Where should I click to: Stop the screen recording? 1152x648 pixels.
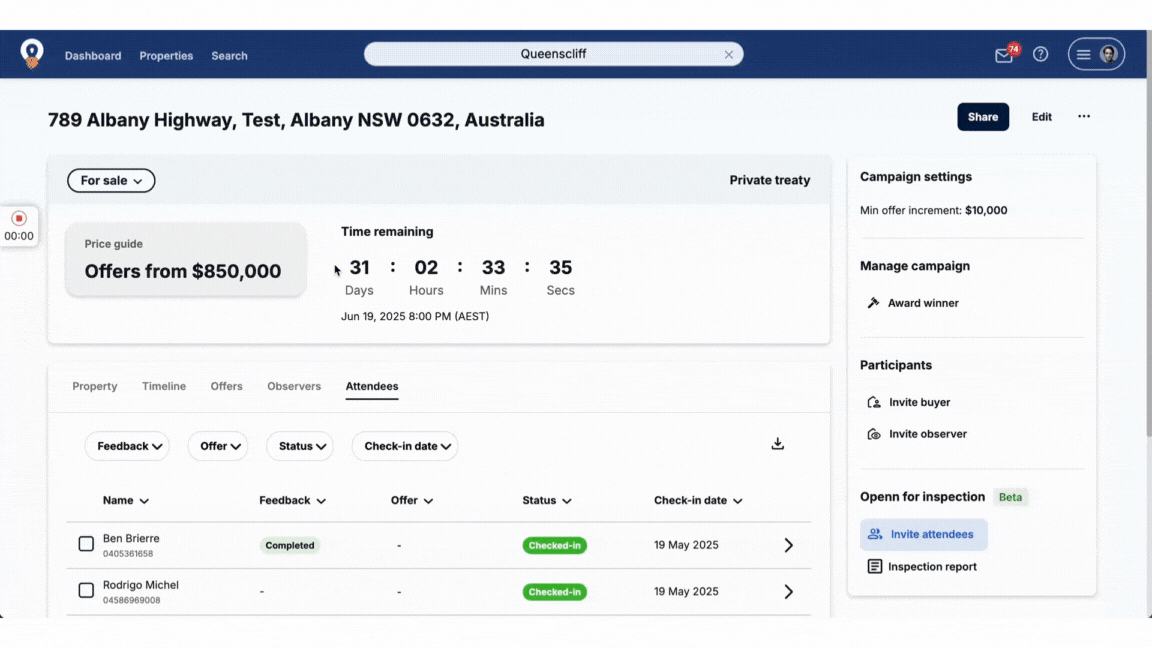coord(19,218)
